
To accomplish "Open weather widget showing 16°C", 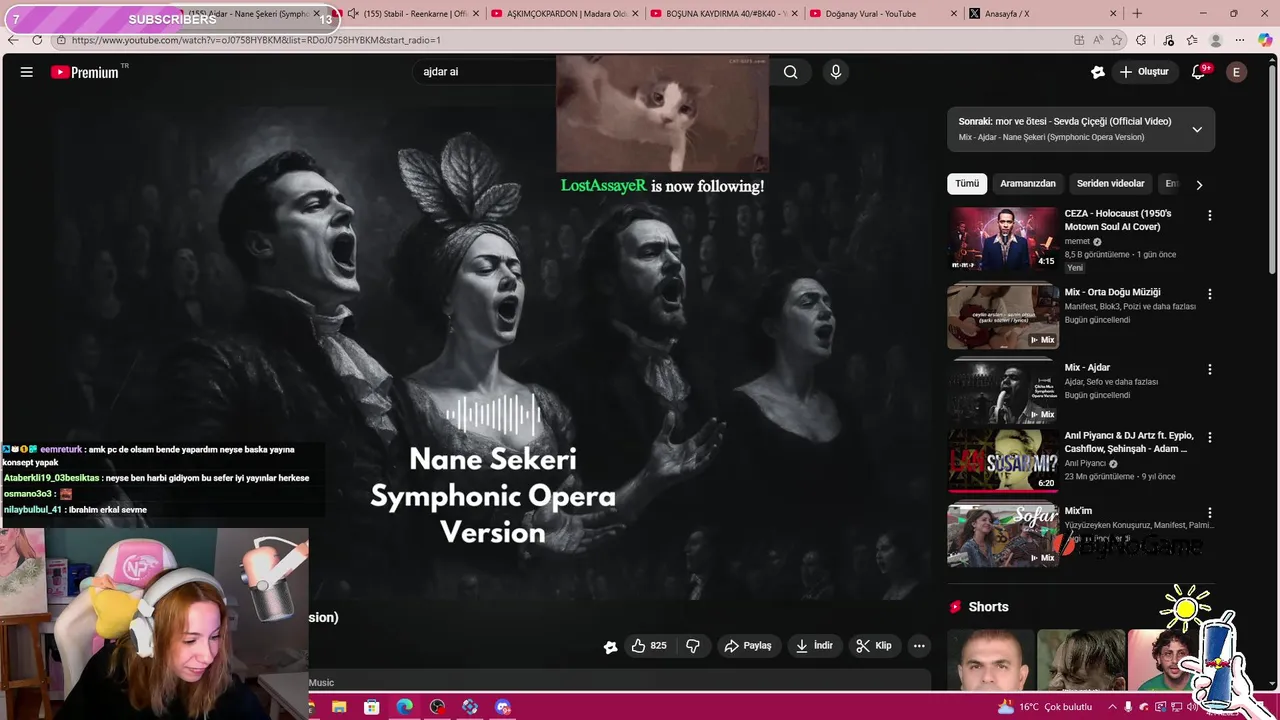I will click(x=1045, y=707).
